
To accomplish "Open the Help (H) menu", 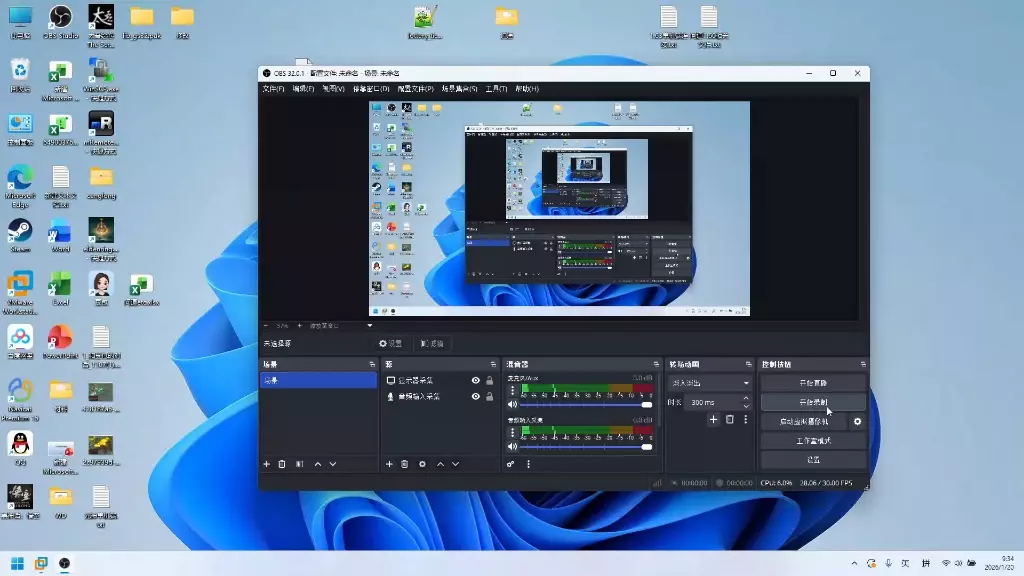I will 527,89.
